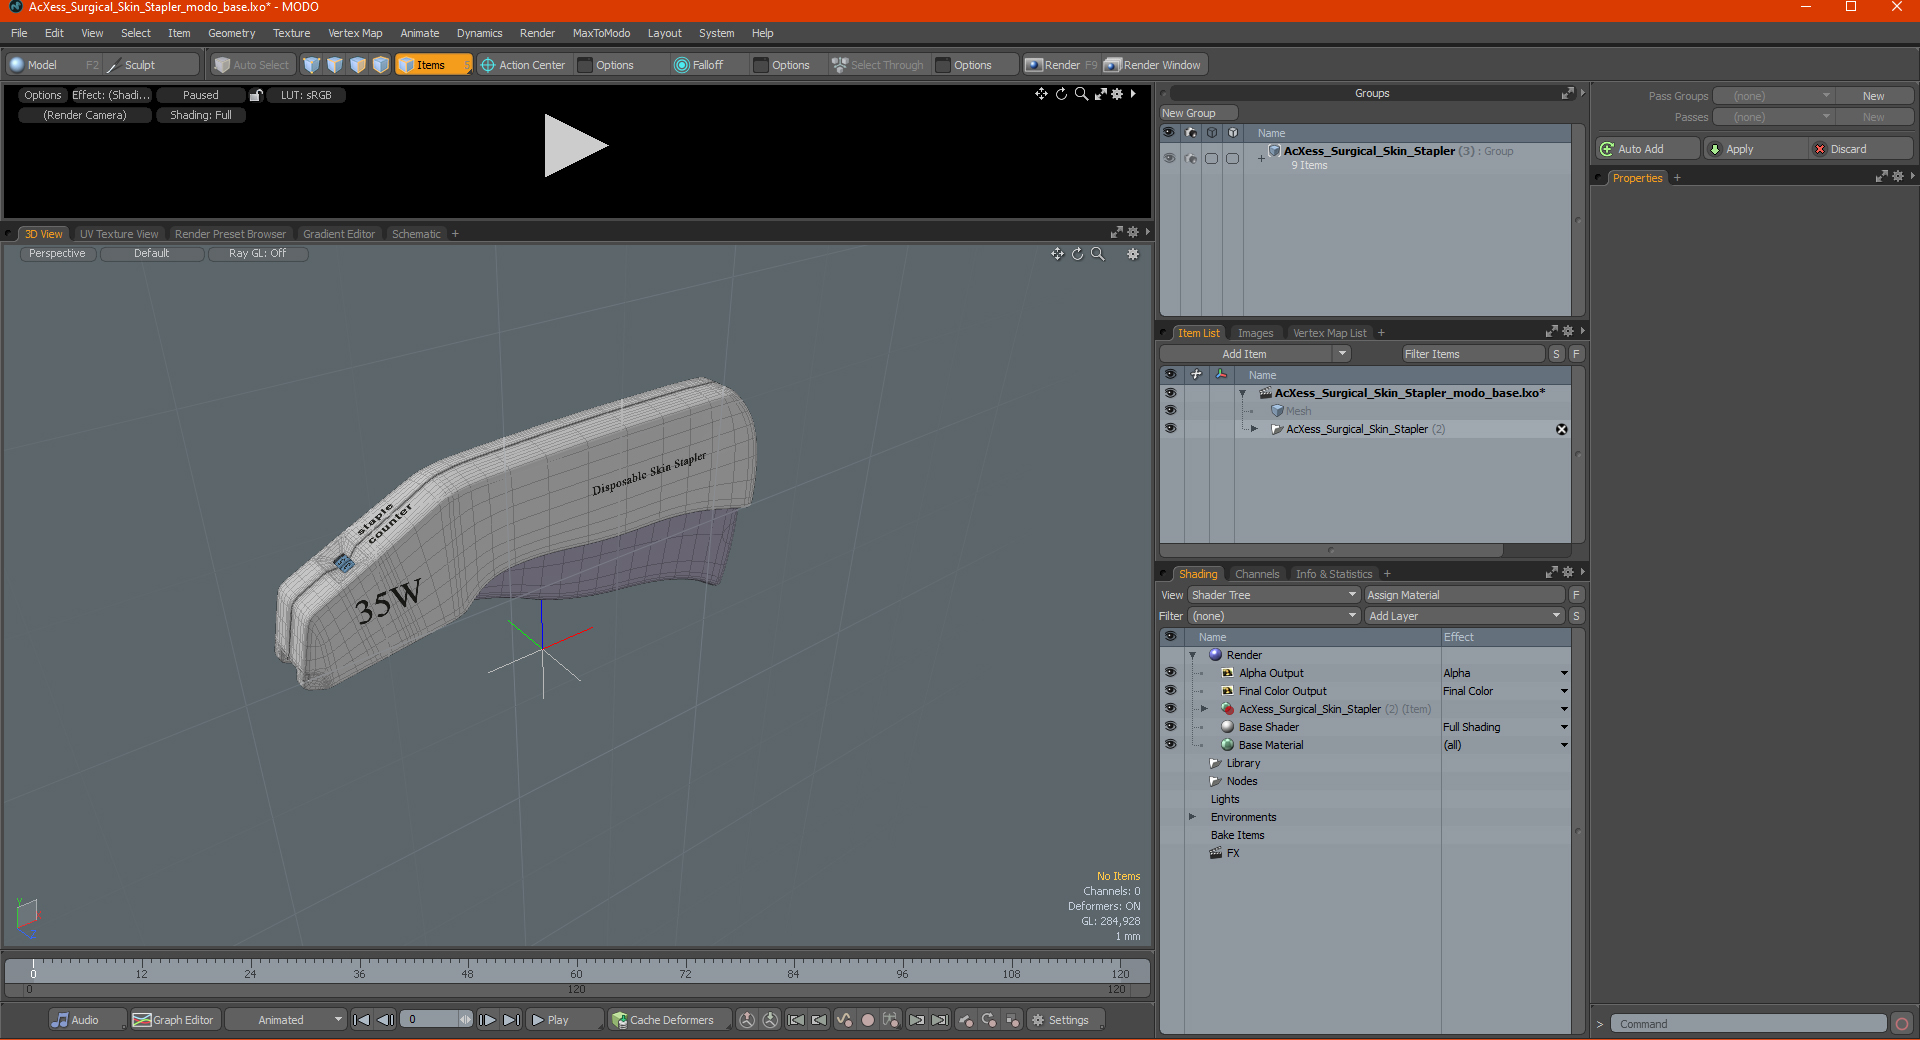The height and width of the screenshot is (1040, 1920).
Task: Click the large play triangle in render preview
Action: click(575, 146)
